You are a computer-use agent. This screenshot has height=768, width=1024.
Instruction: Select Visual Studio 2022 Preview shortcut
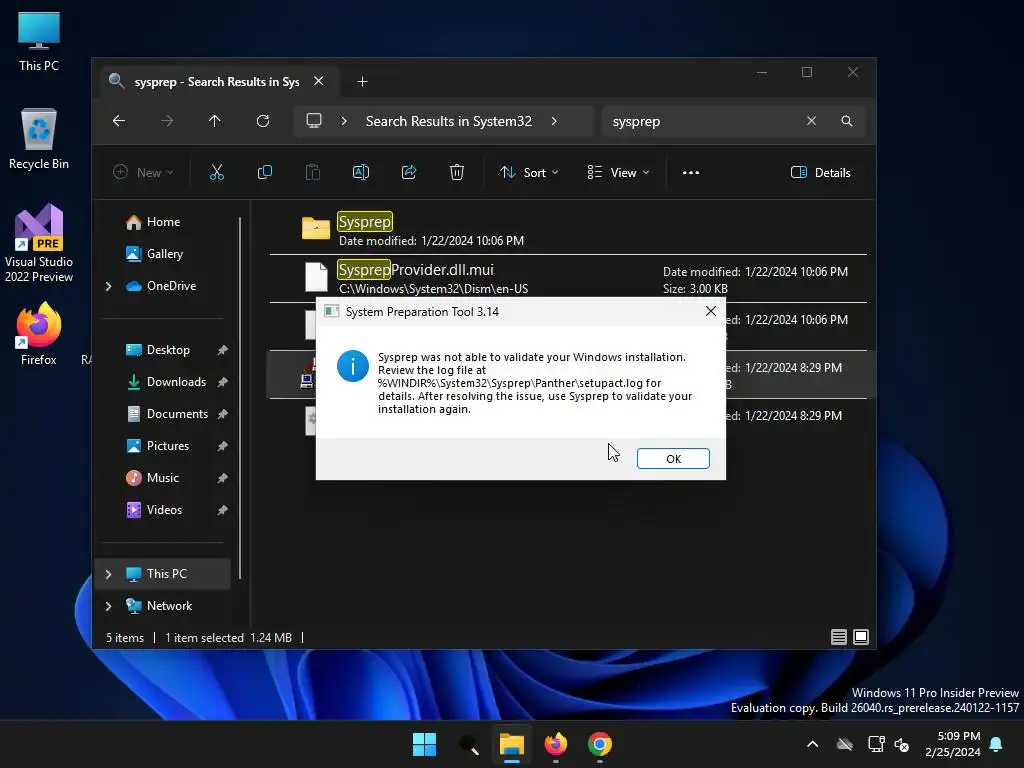point(39,243)
